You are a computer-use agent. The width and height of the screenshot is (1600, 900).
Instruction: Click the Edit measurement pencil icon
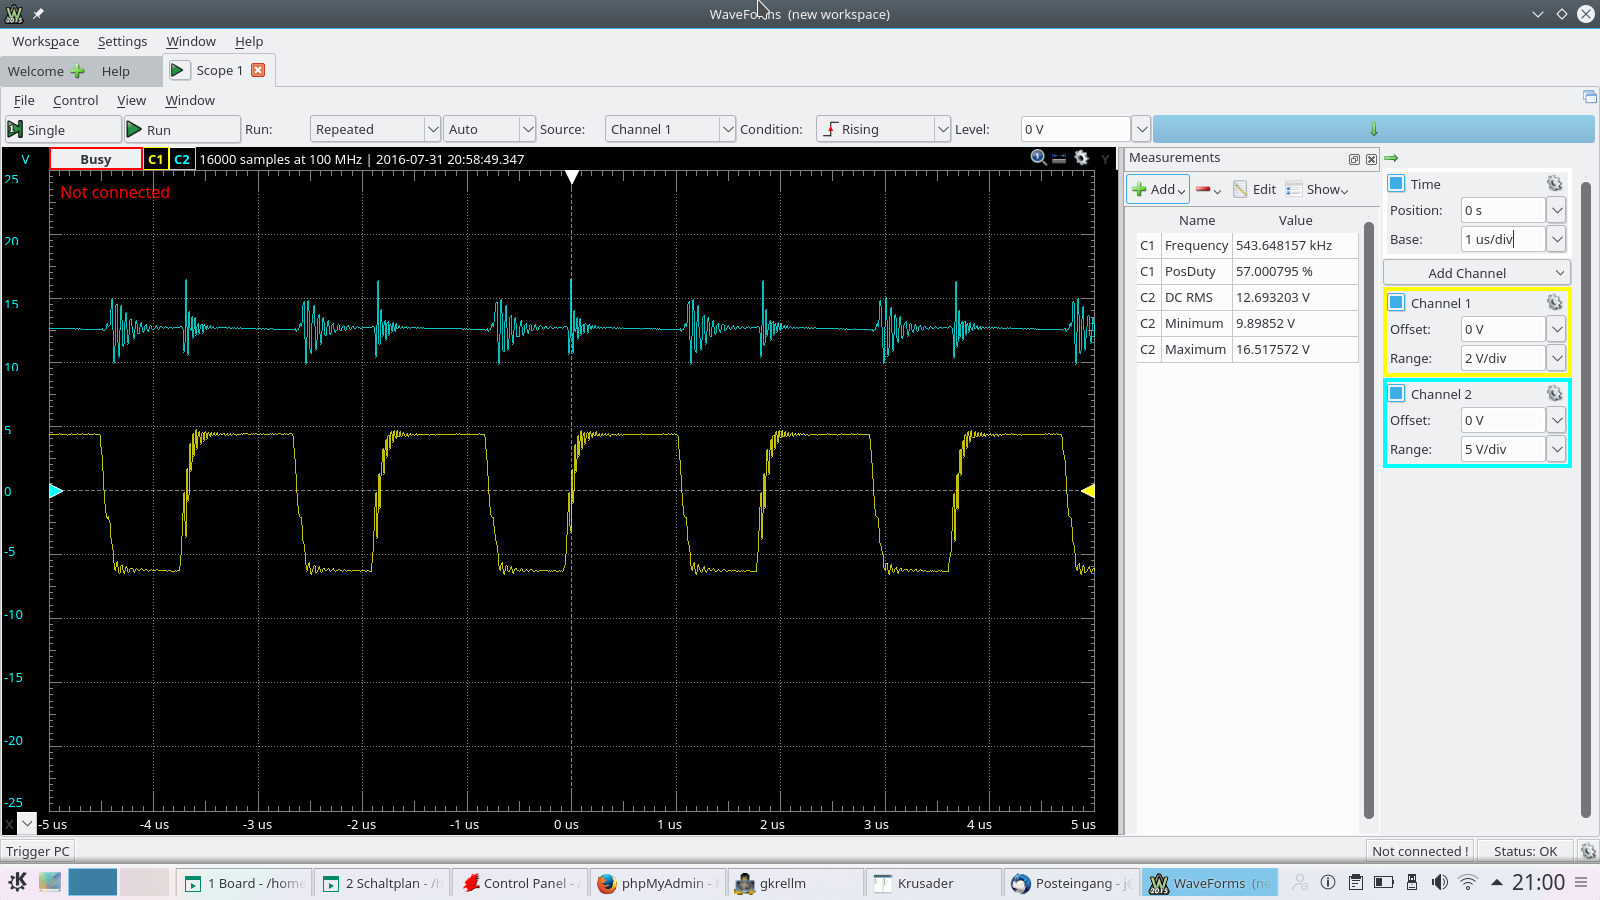tap(1241, 189)
